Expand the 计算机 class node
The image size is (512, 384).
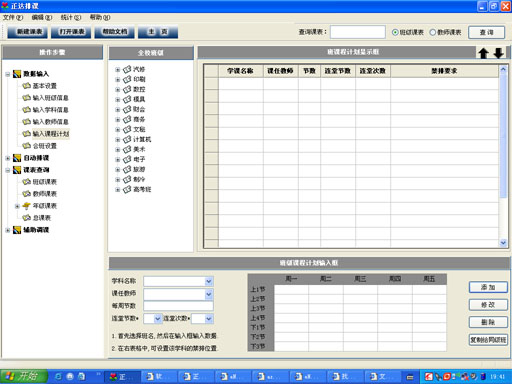[117, 139]
